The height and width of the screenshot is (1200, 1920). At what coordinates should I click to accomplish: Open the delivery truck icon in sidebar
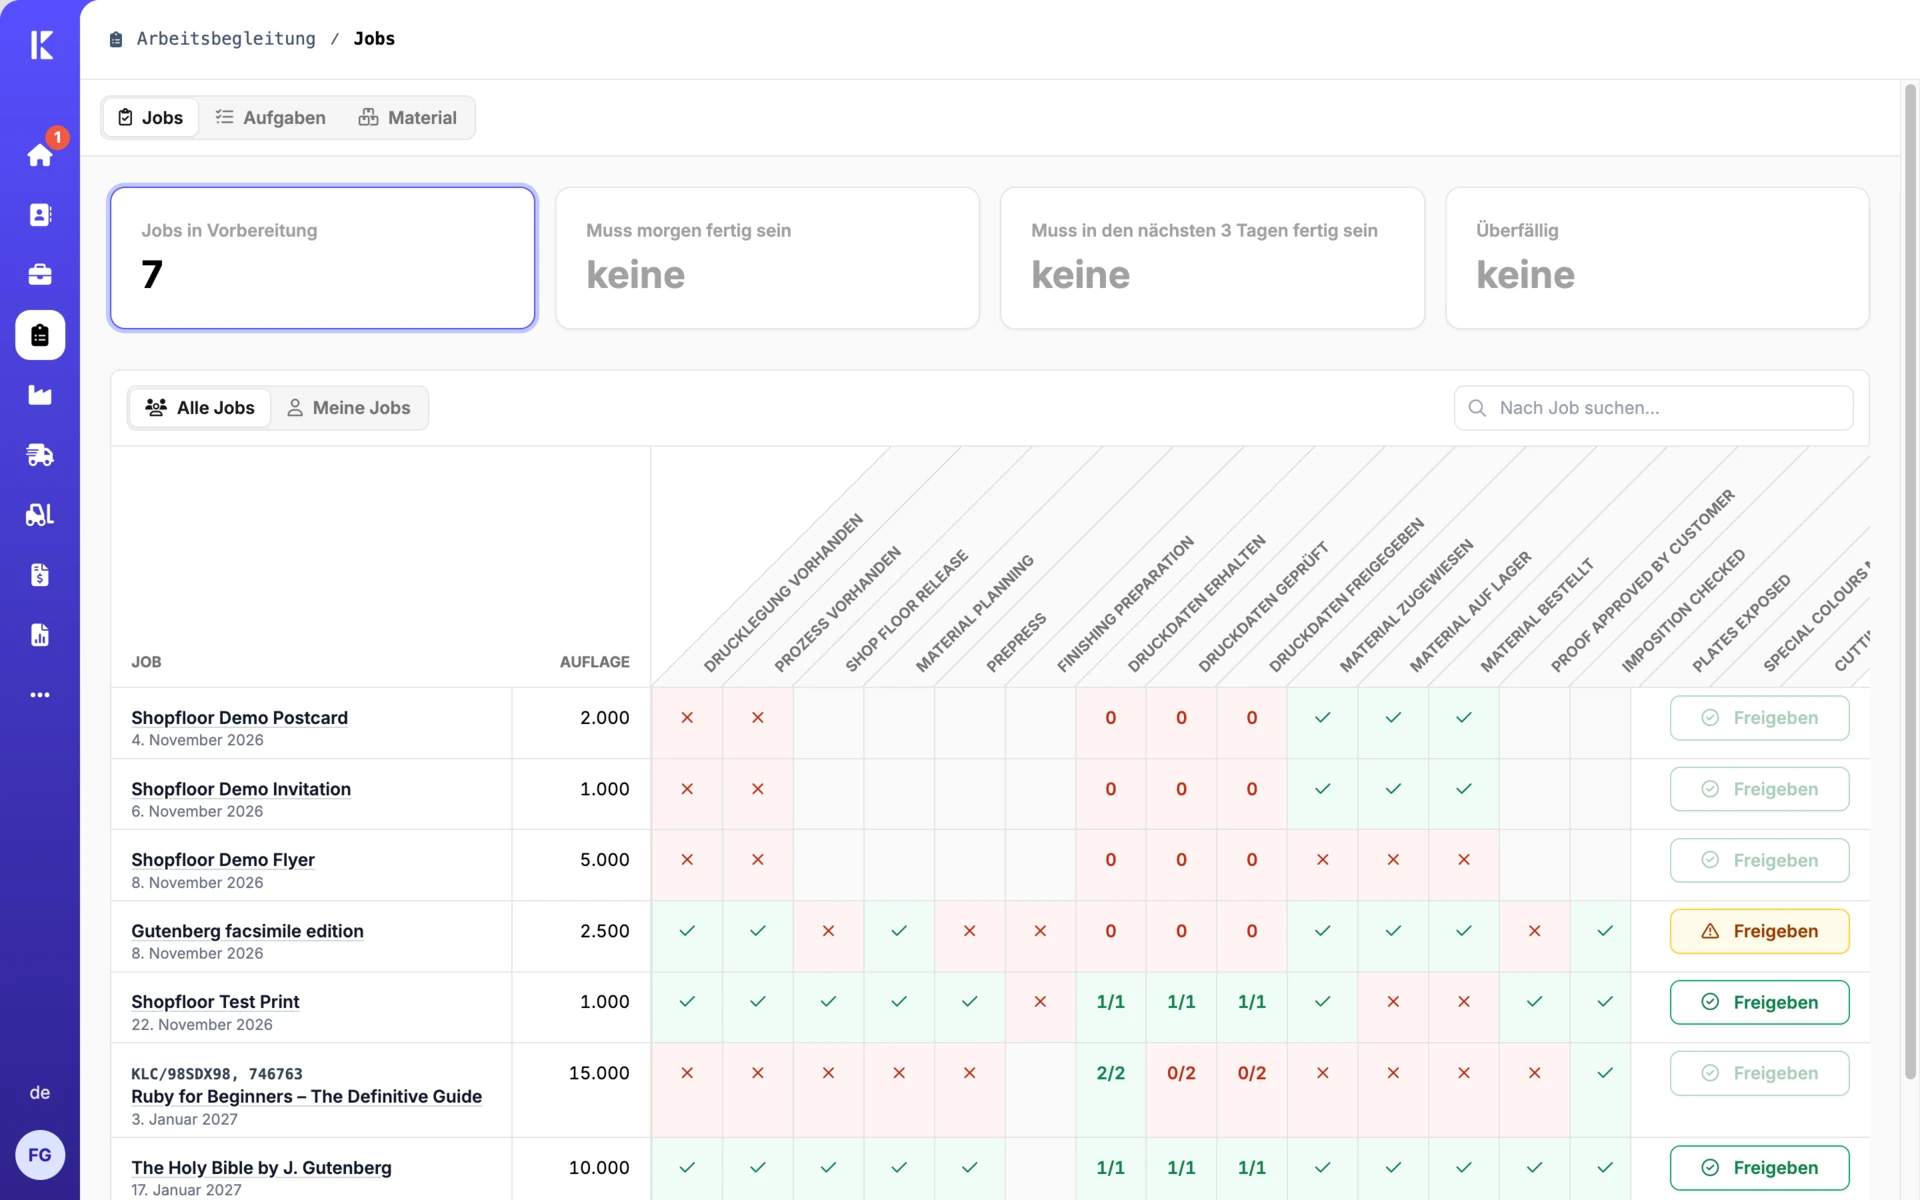tap(40, 455)
